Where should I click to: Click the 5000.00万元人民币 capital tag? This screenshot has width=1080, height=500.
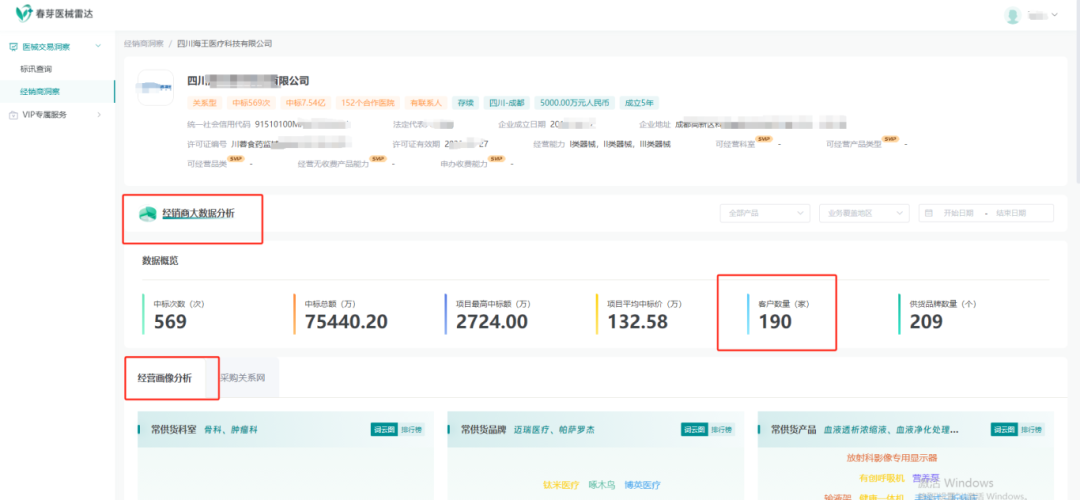[574, 103]
